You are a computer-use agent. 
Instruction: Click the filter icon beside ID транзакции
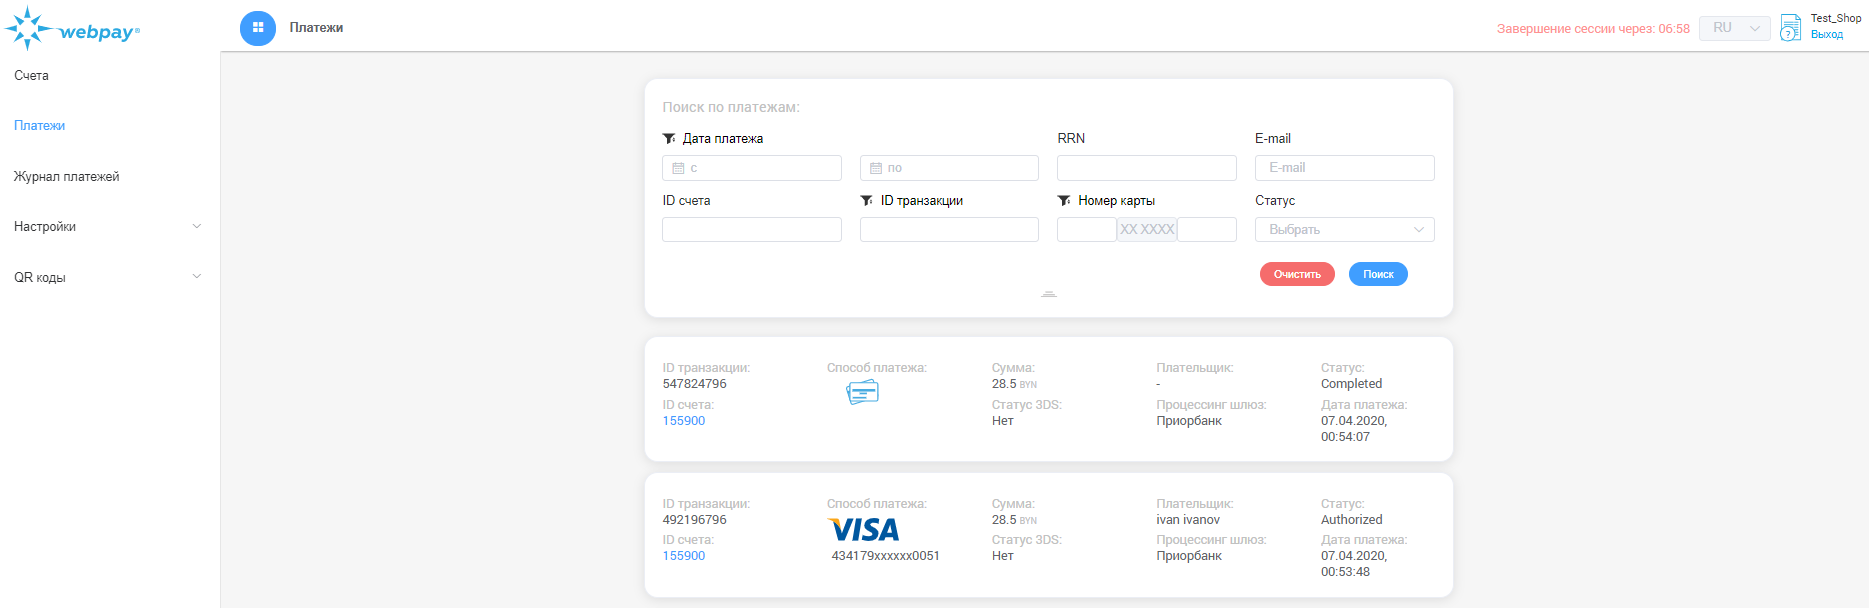coord(867,201)
